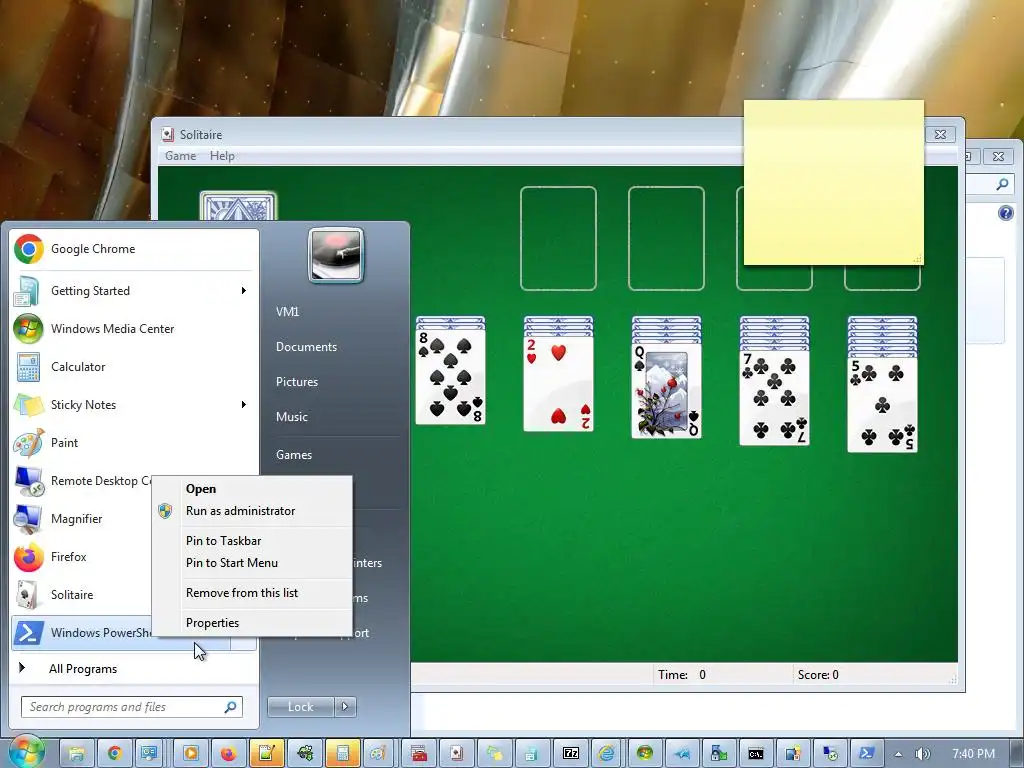Click the Calculator taskbar button
Image resolution: width=1024 pixels, height=768 pixels.
click(x=342, y=753)
